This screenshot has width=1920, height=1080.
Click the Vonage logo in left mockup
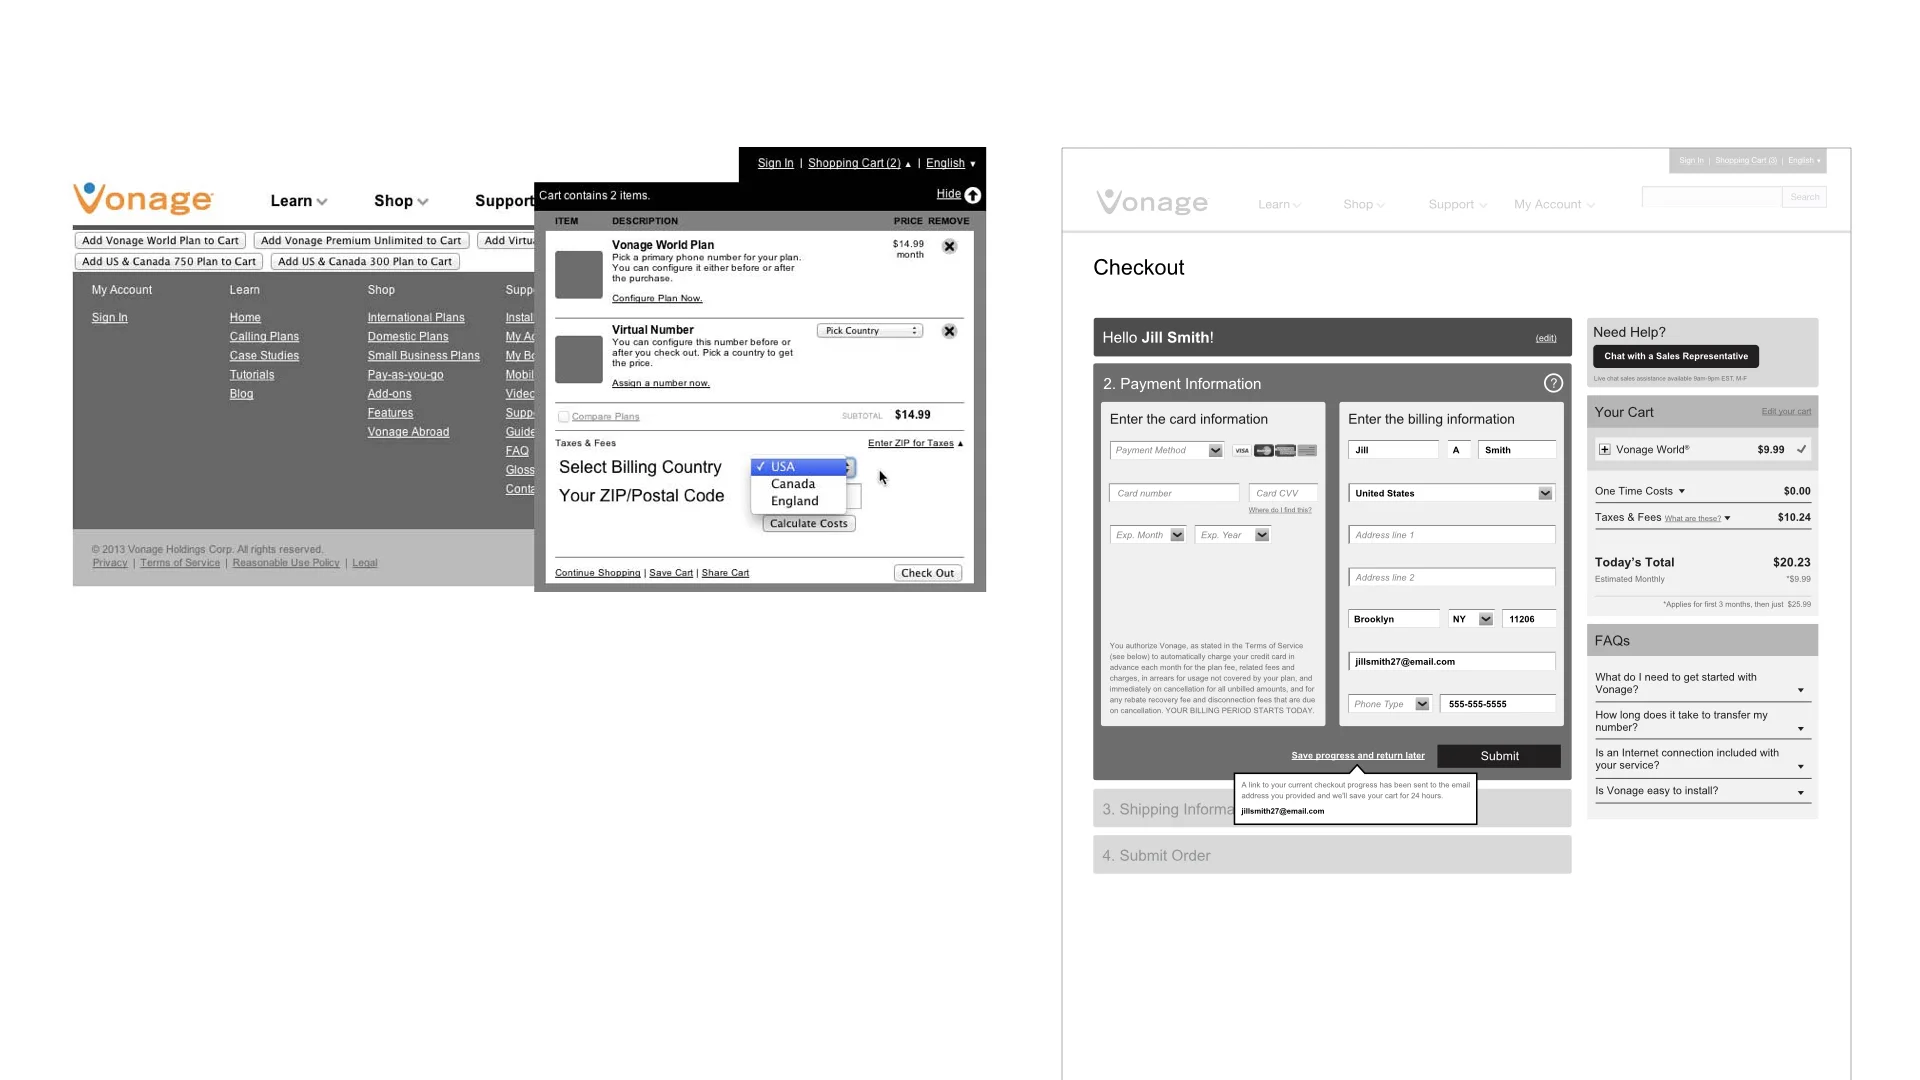(143, 198)
